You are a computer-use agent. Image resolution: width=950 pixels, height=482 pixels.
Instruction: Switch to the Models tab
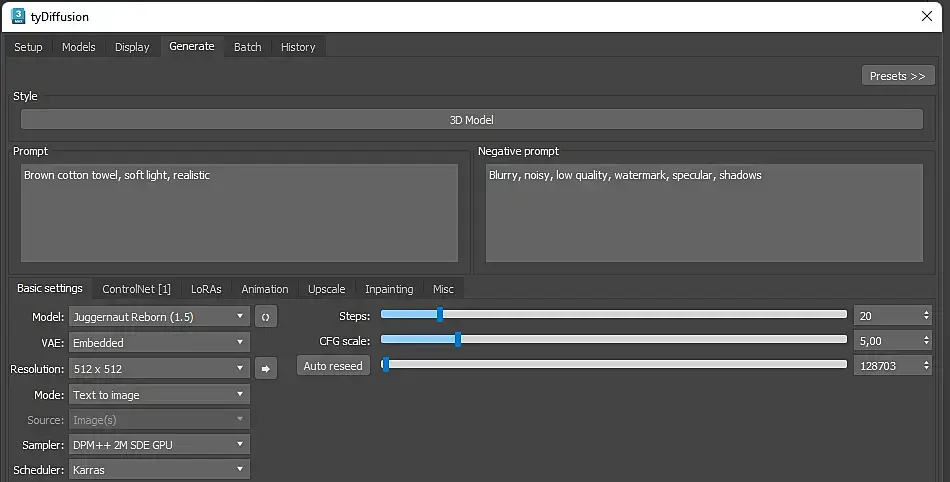79,47
